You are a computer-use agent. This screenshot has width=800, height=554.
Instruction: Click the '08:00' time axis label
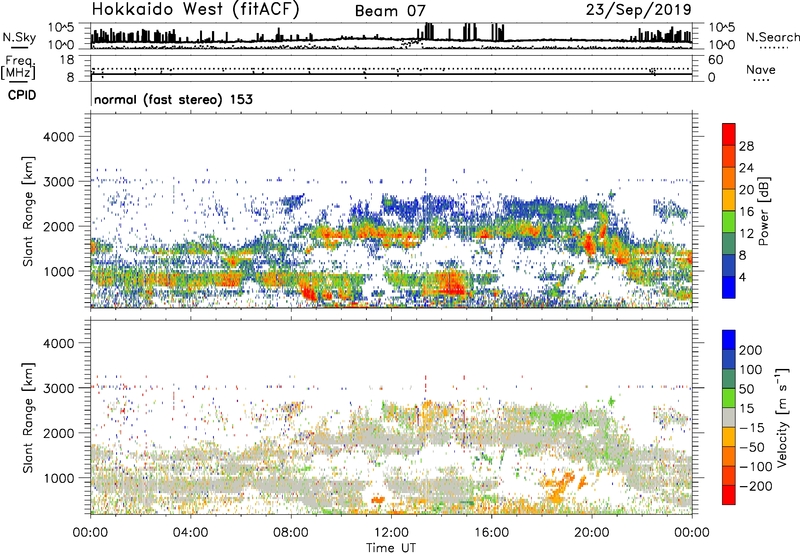291,533
